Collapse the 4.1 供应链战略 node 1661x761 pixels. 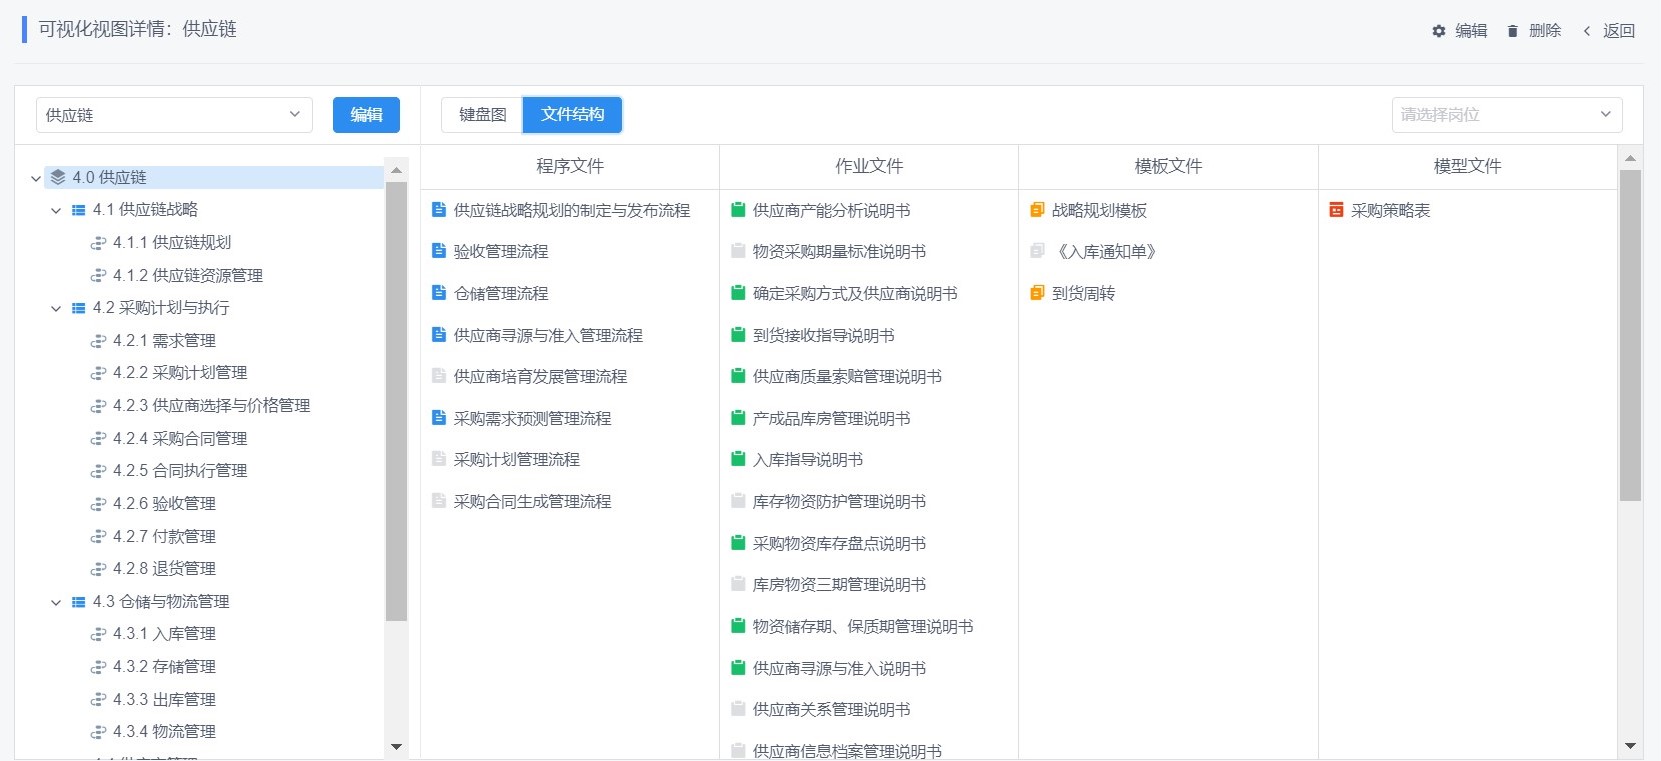[x=56, y=210]
